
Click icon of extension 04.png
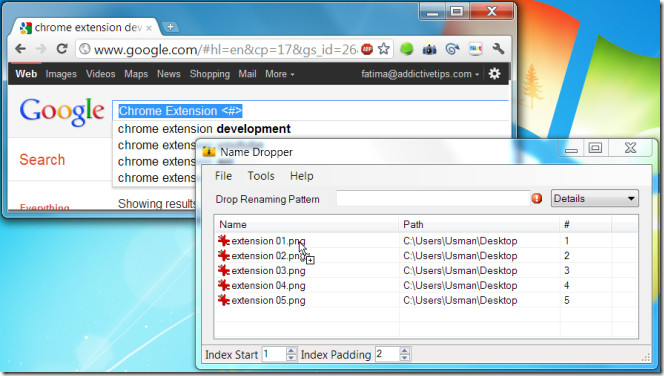tap(224, 285)
